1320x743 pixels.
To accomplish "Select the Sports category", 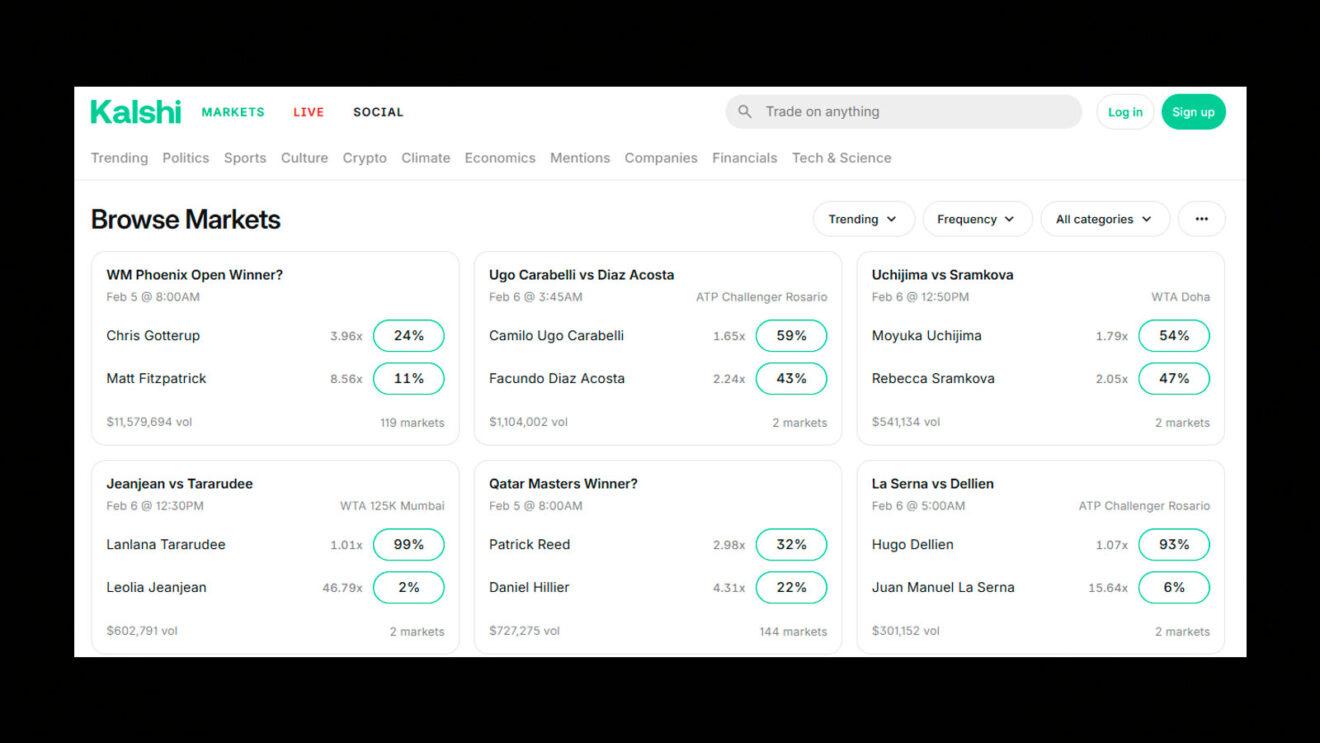I will pyautogui.click(x=245, y=158).
